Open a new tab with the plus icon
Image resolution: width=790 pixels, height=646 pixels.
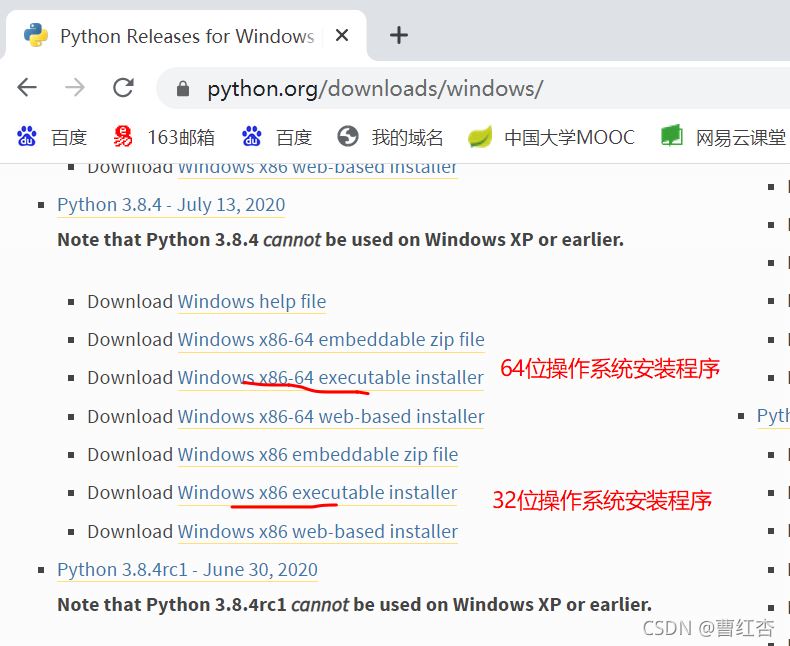(x=399, y=35)
